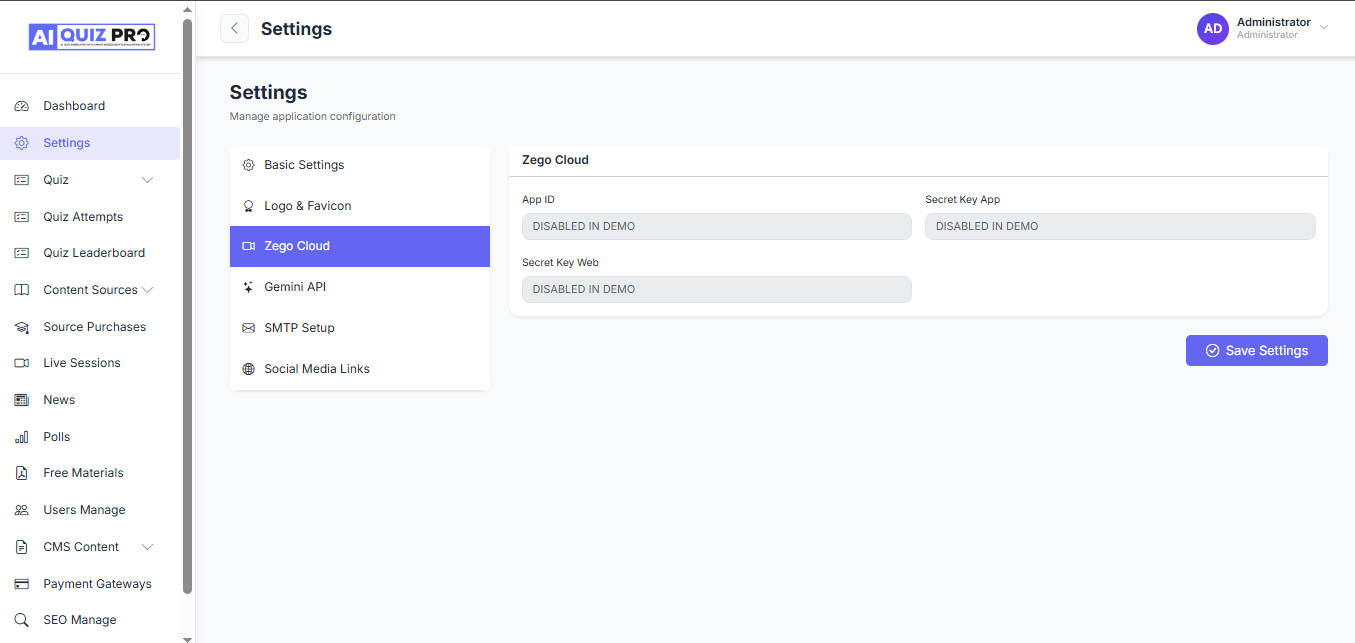Screen dimensions: 1355x643
Task: Expand the Quiz submenu chevron
Action: click(x=148, y=180)
